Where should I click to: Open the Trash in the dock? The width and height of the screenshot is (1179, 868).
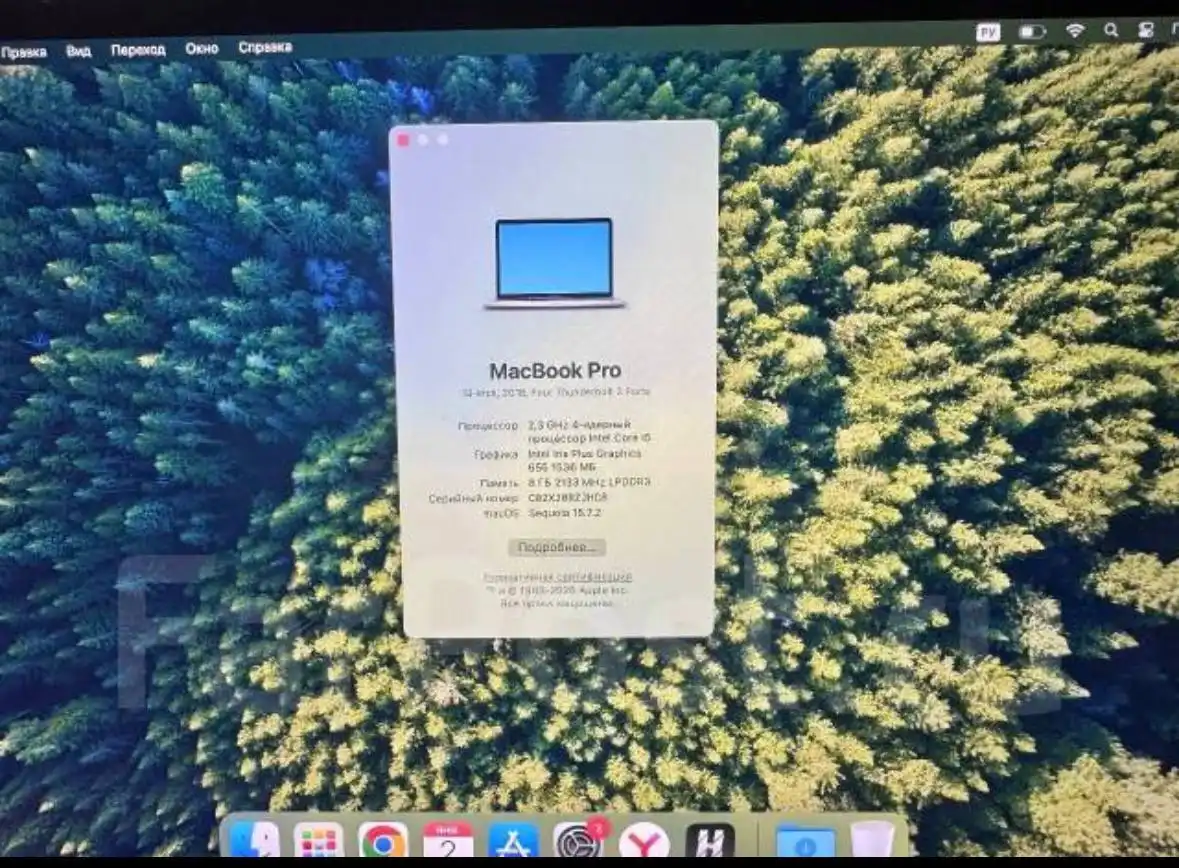point(872,840)
